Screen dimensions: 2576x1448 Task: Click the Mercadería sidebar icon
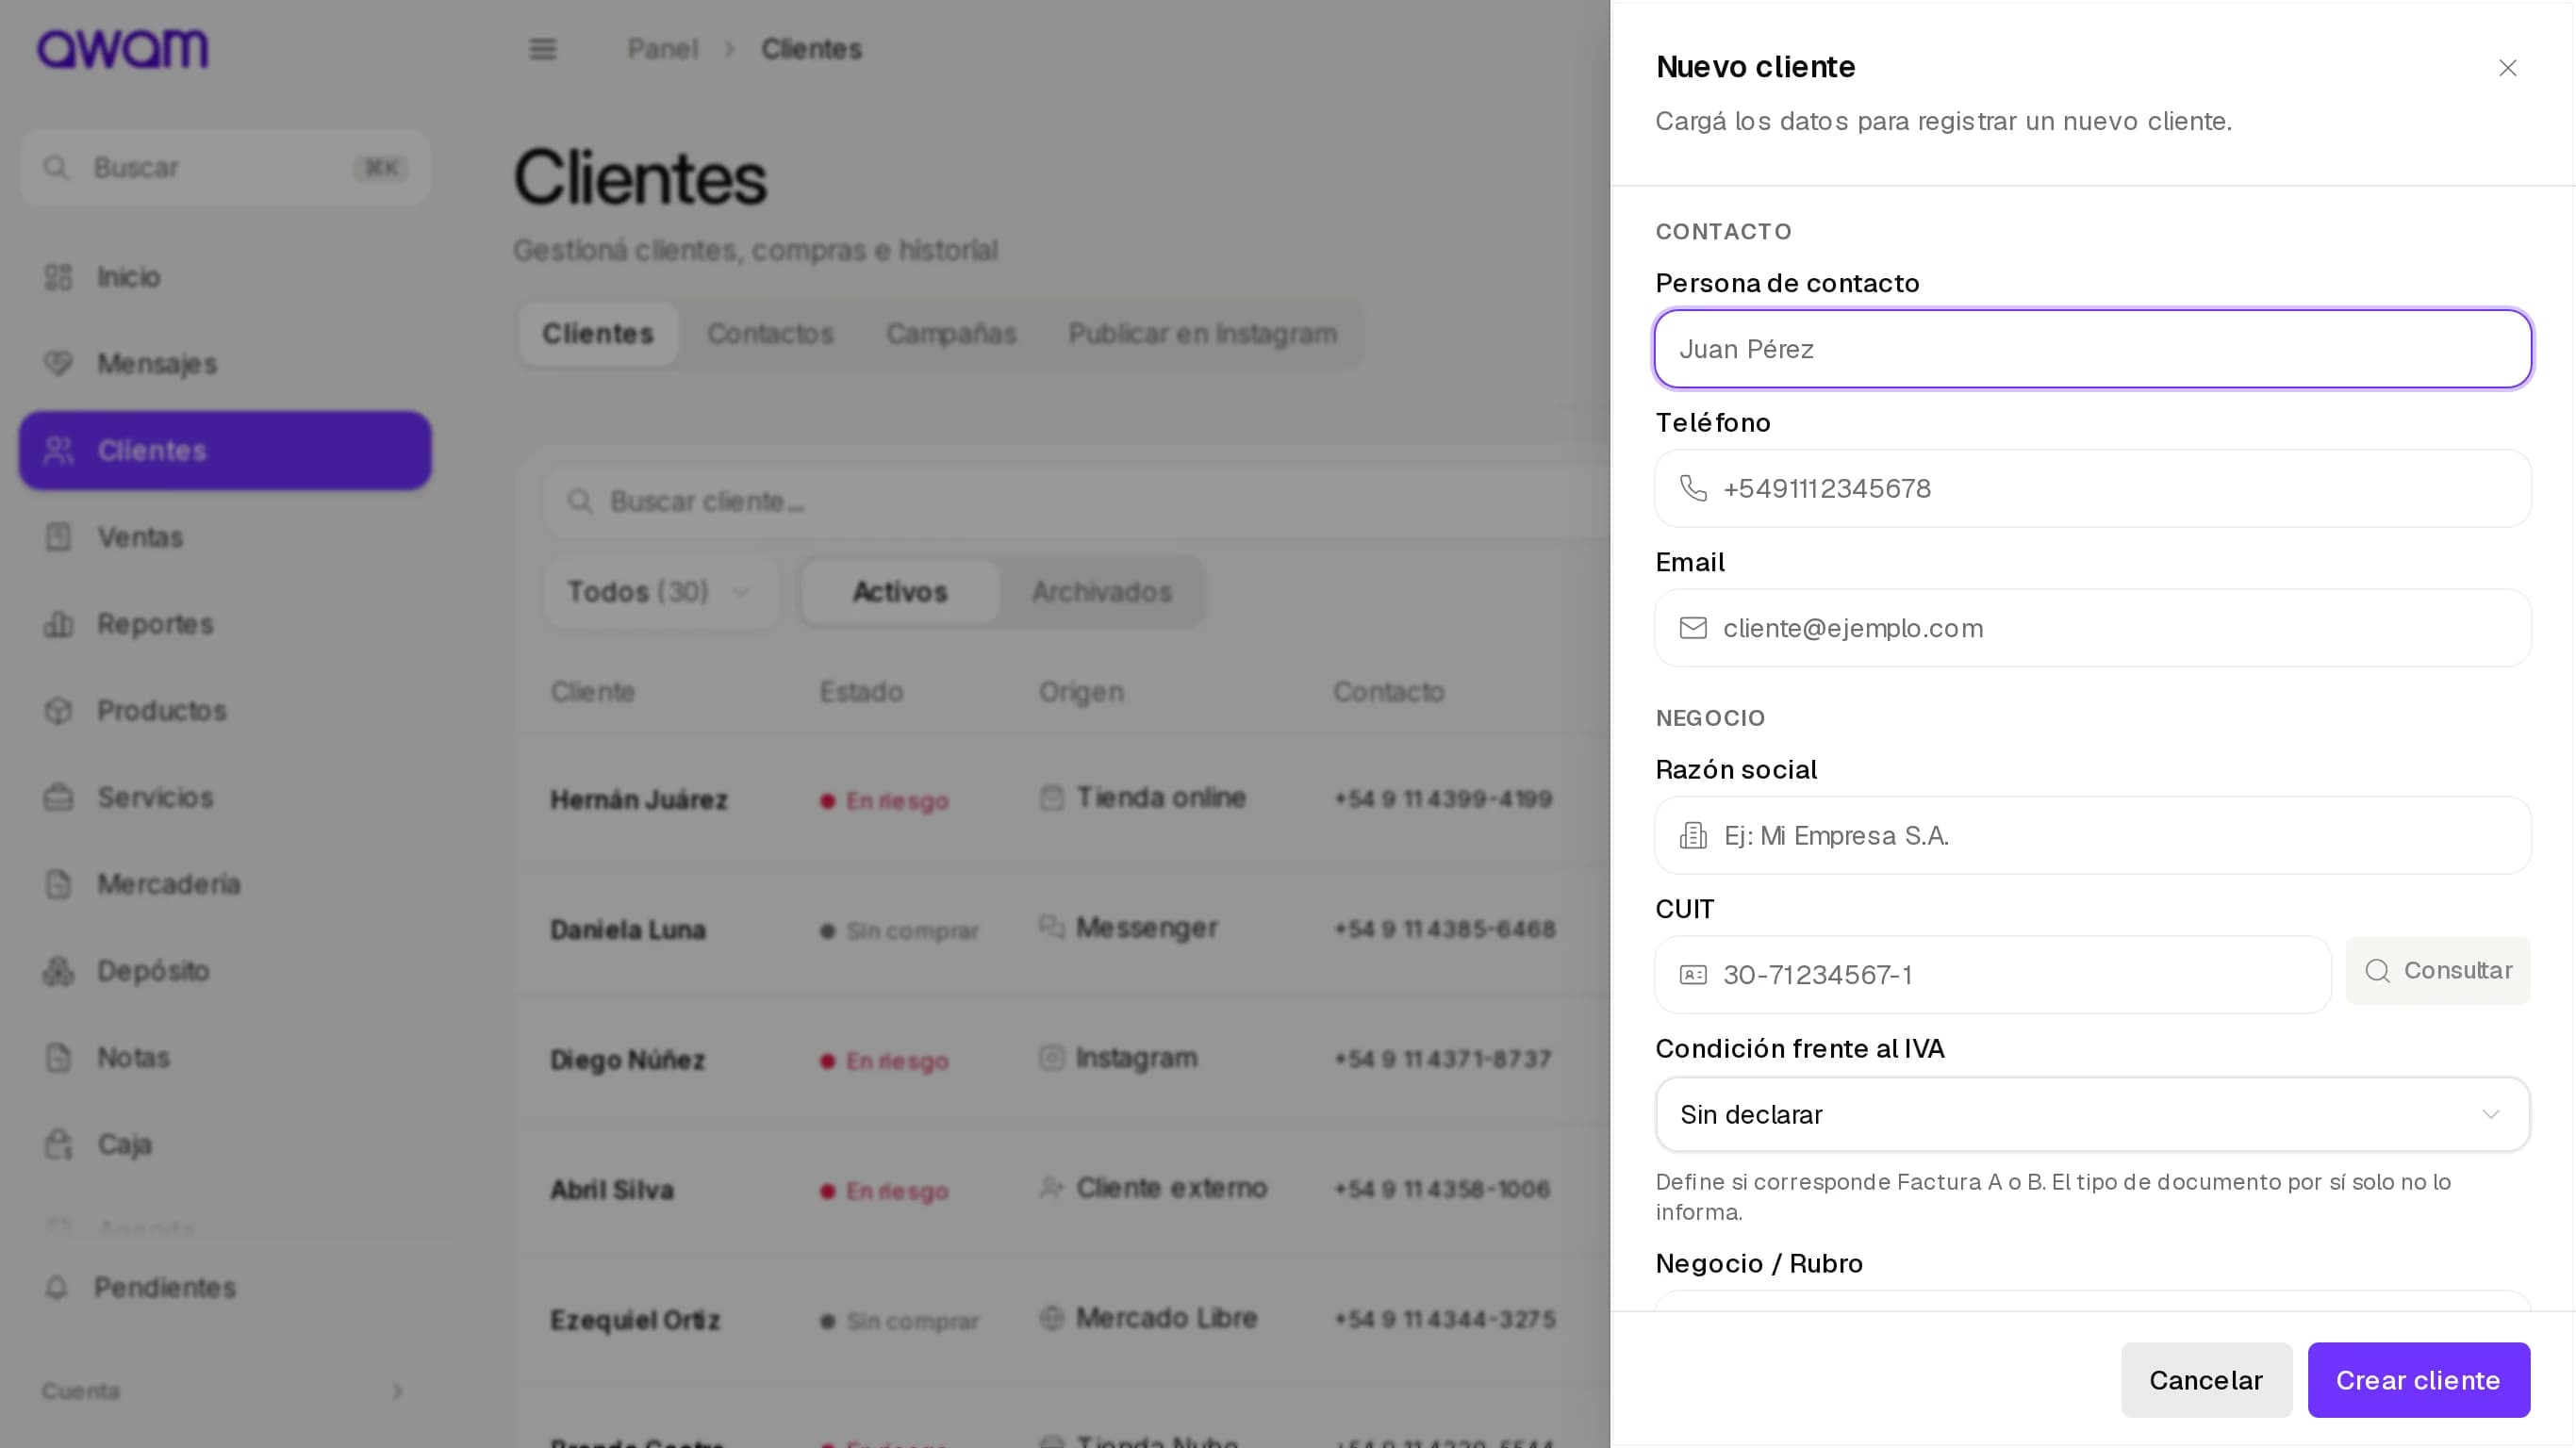[58, 884]
